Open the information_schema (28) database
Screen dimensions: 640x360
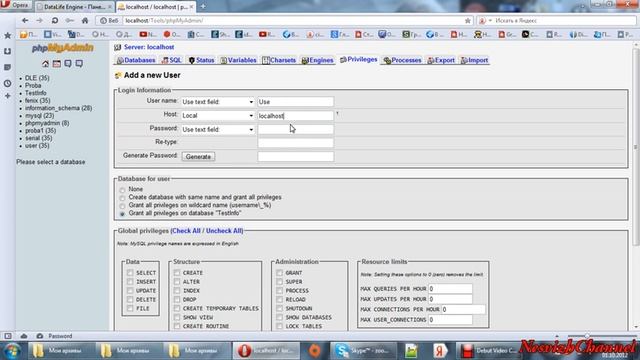58,108
